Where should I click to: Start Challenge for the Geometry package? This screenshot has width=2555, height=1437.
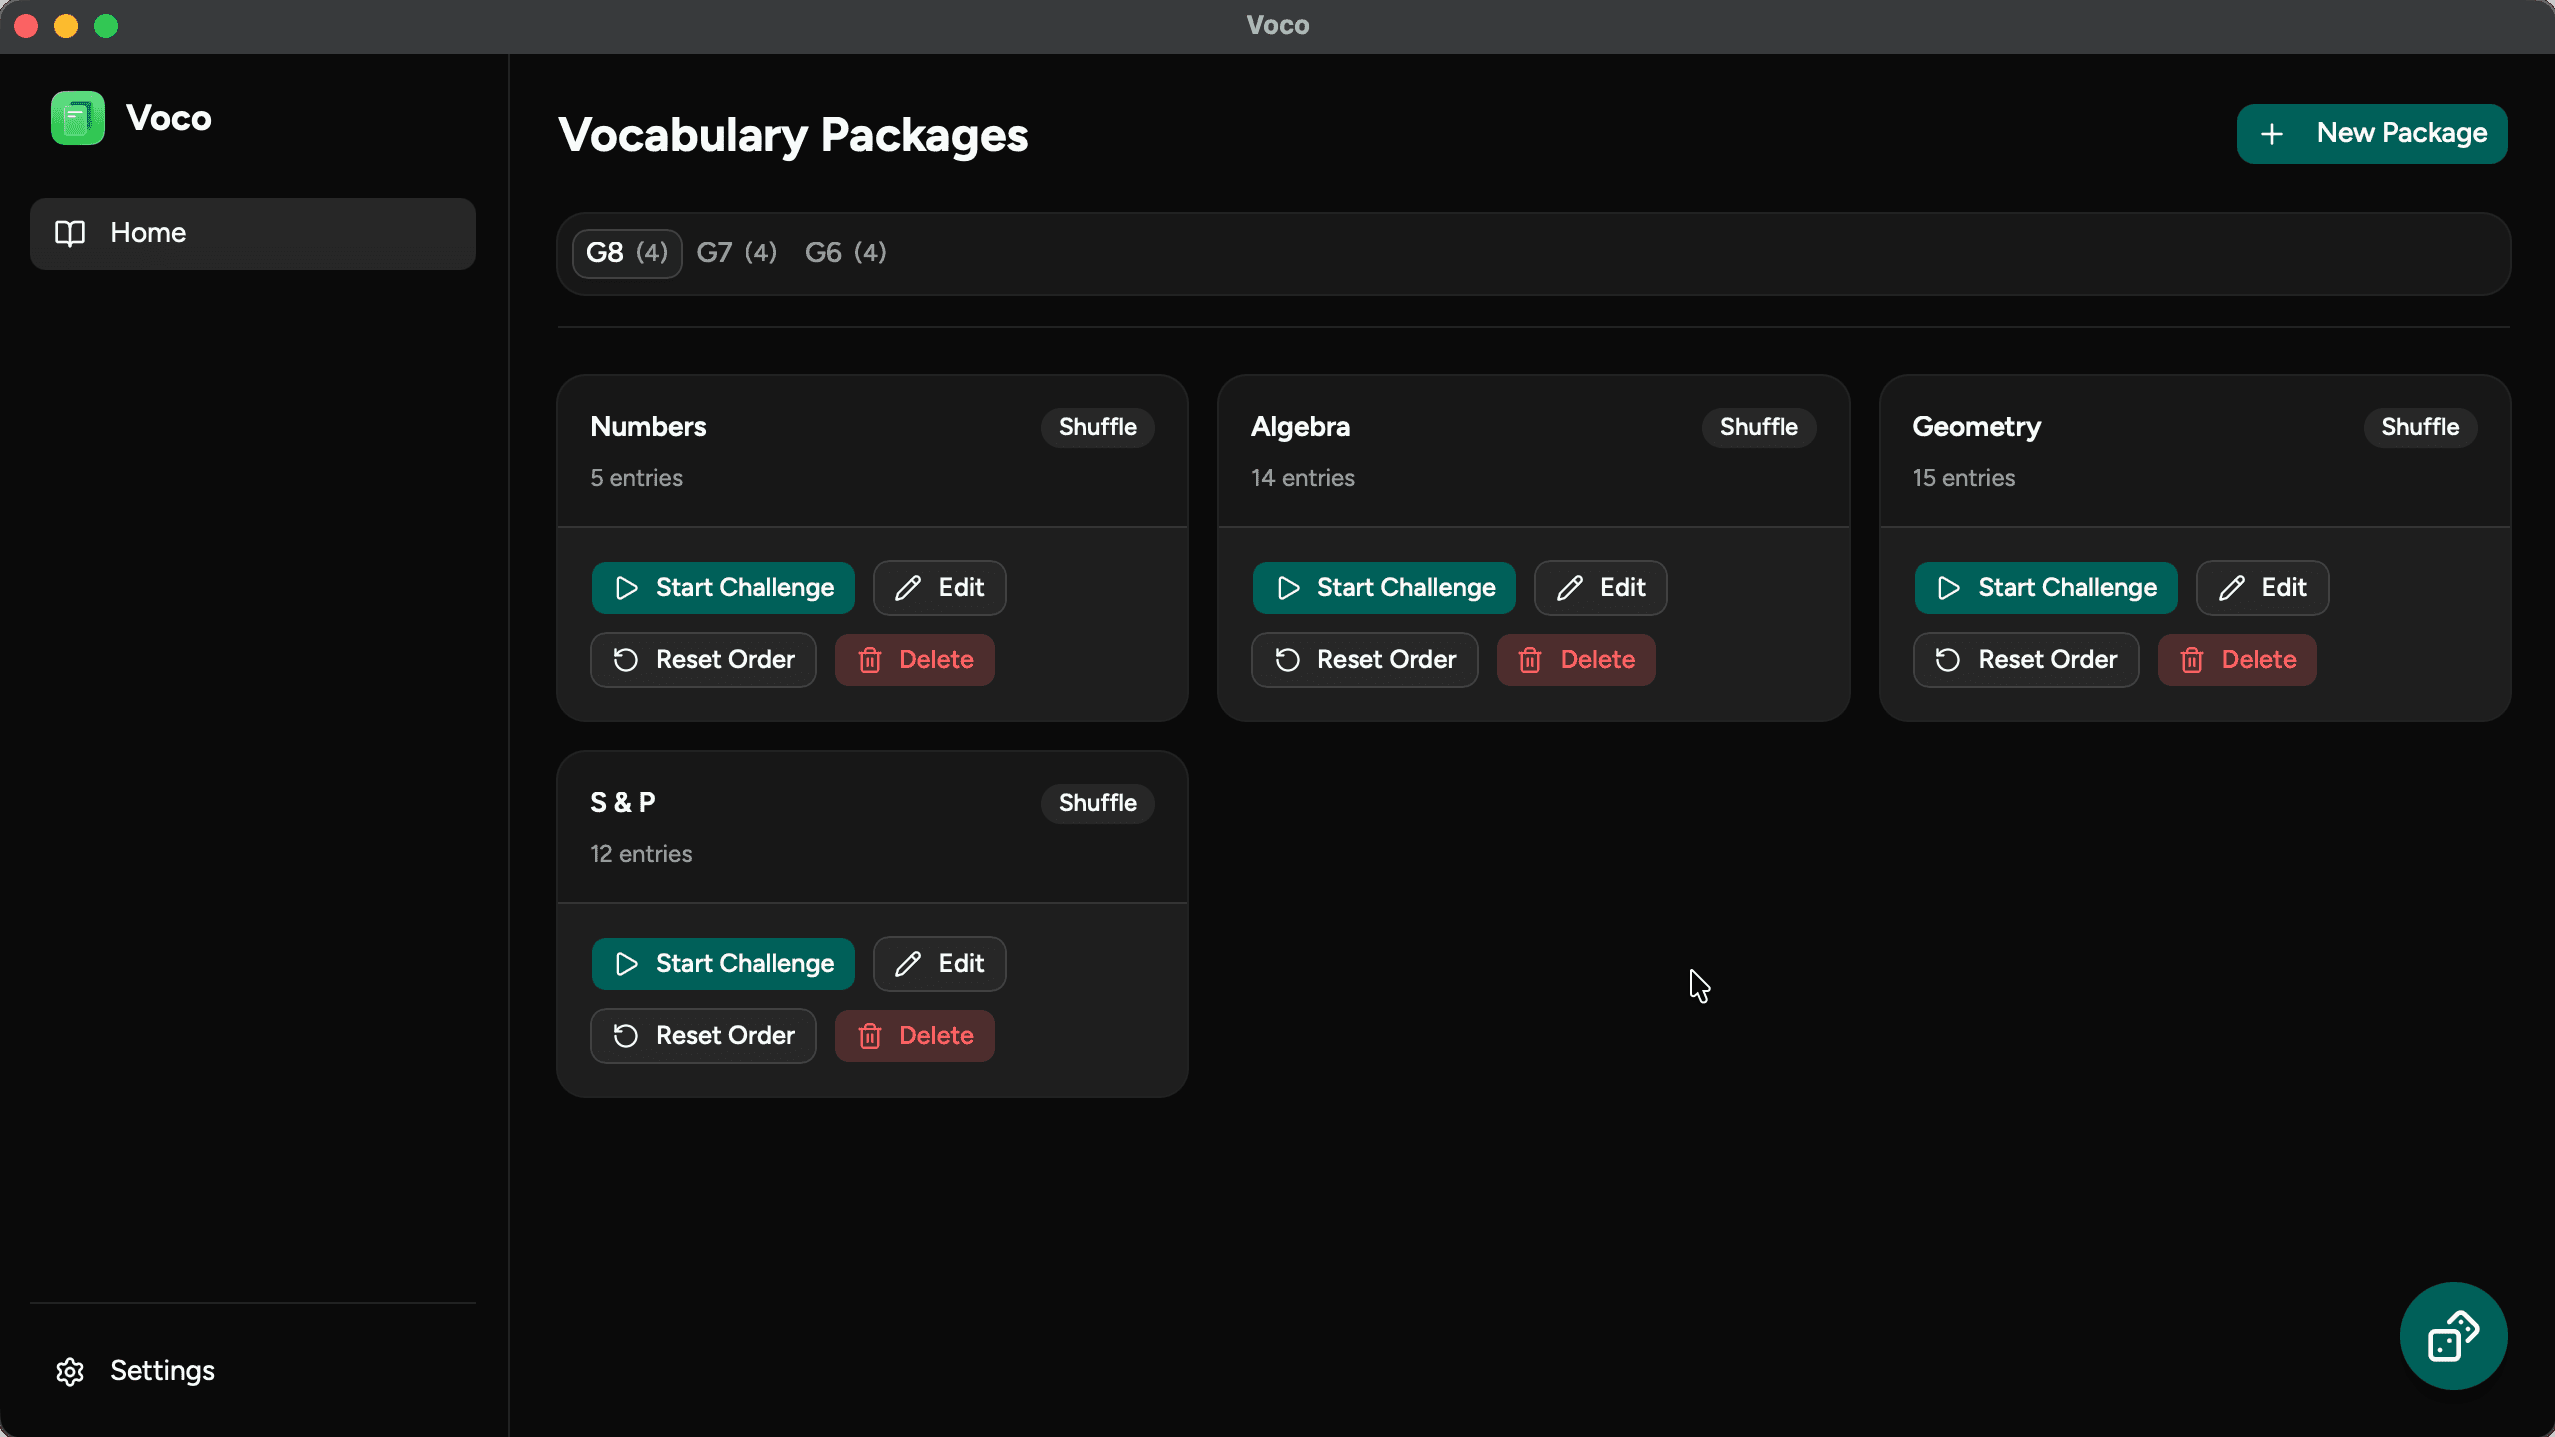click(2046, 587)
